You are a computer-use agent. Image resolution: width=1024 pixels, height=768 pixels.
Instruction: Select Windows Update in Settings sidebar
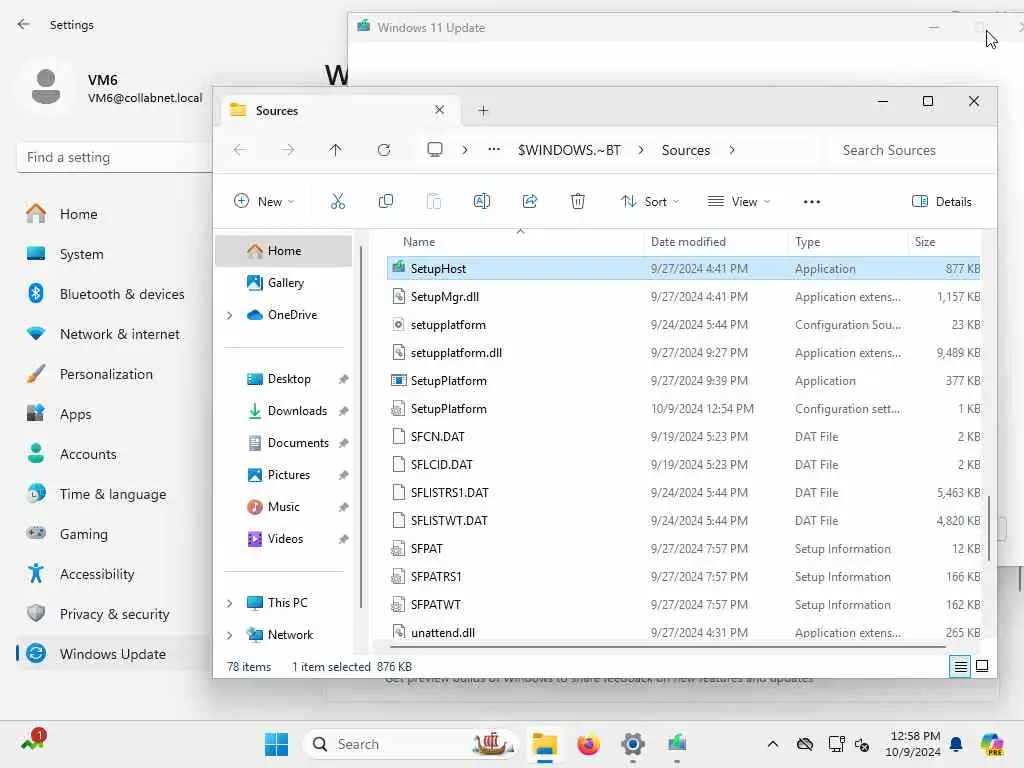click(x=113, y=654)
